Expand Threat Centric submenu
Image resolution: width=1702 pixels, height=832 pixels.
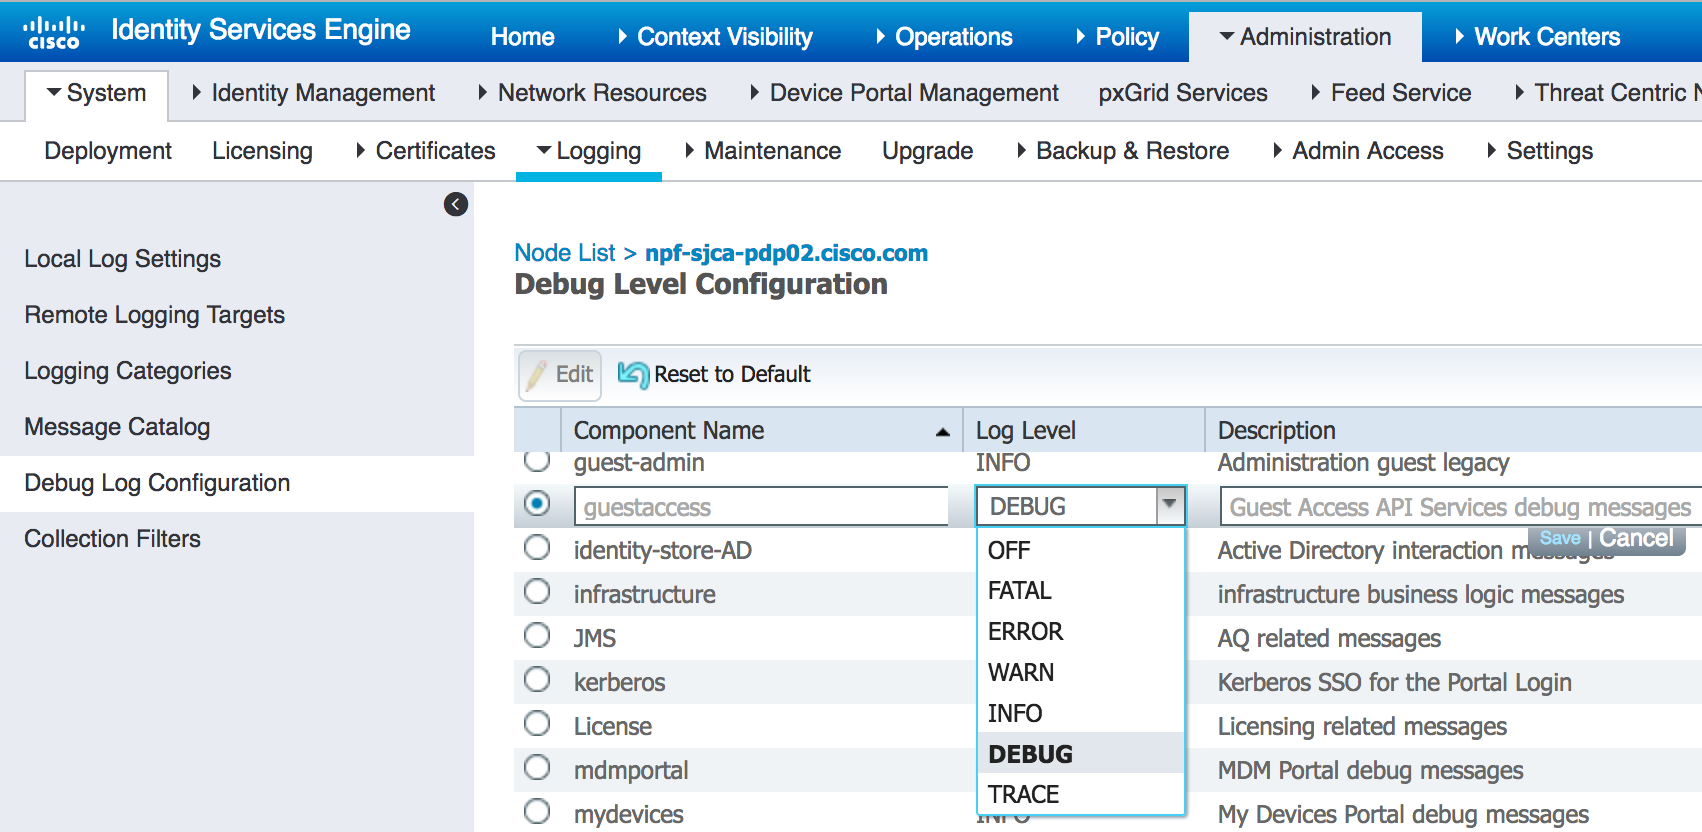tap(1608, 93)
